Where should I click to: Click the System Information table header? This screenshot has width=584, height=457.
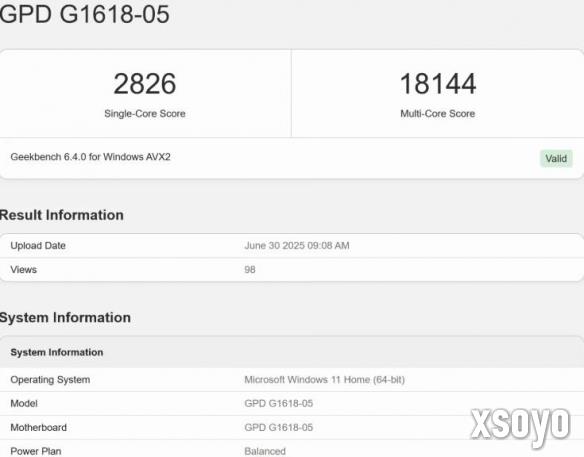point(57,352)
